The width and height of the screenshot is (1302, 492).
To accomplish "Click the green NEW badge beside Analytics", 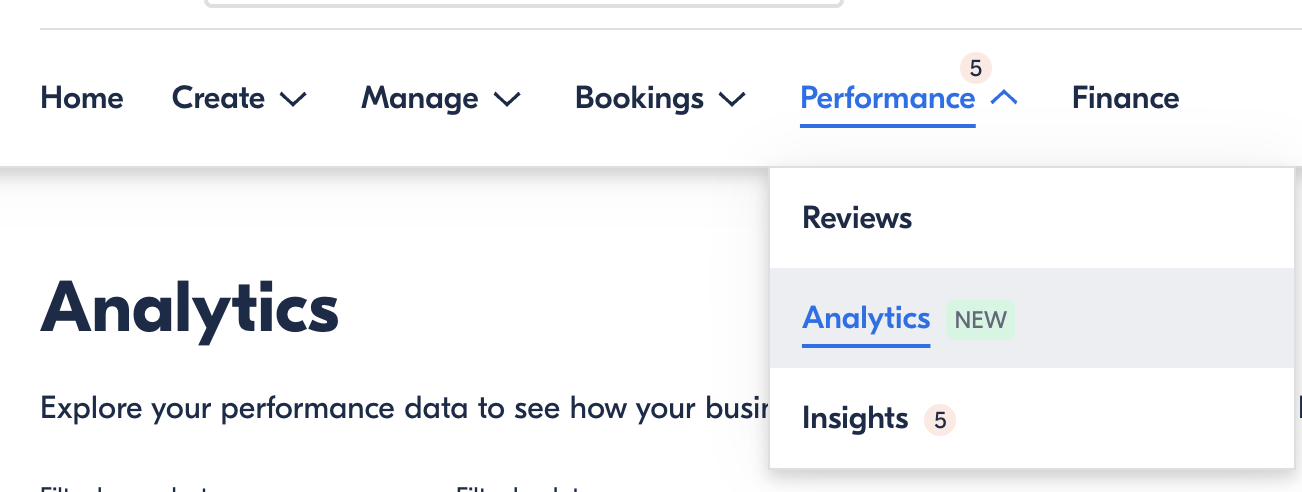I will (x=980, y=320).
